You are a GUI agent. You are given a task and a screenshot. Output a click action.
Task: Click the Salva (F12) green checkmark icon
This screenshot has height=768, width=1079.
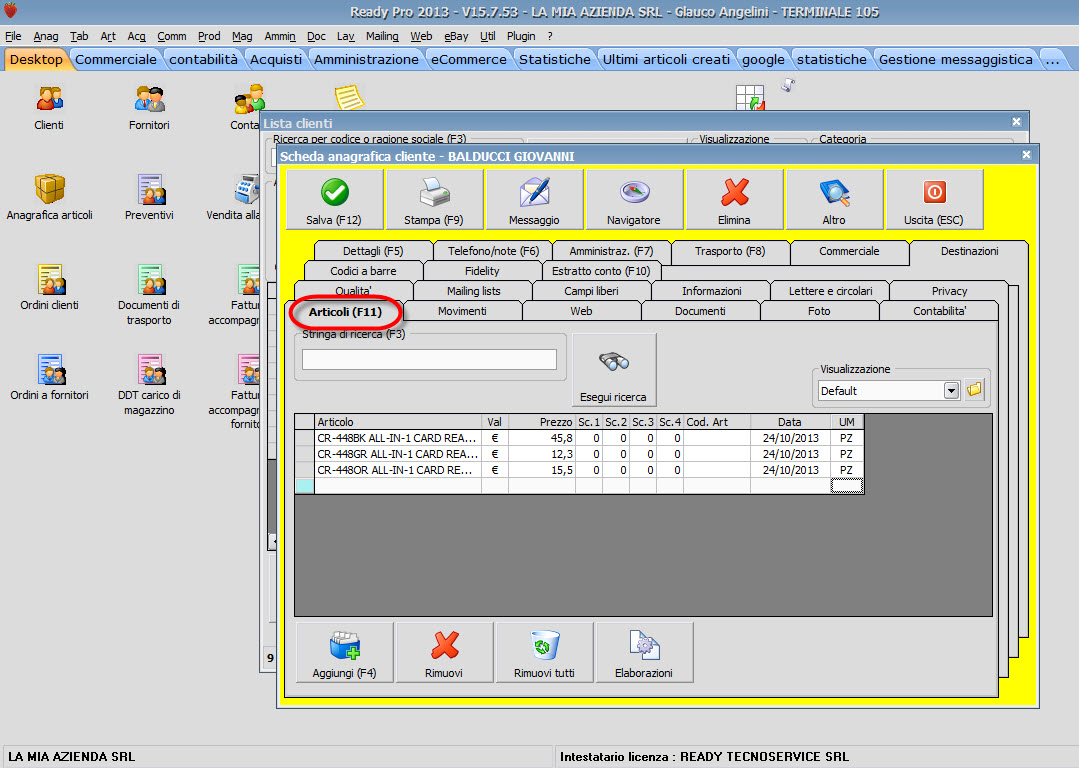point(334,192)
